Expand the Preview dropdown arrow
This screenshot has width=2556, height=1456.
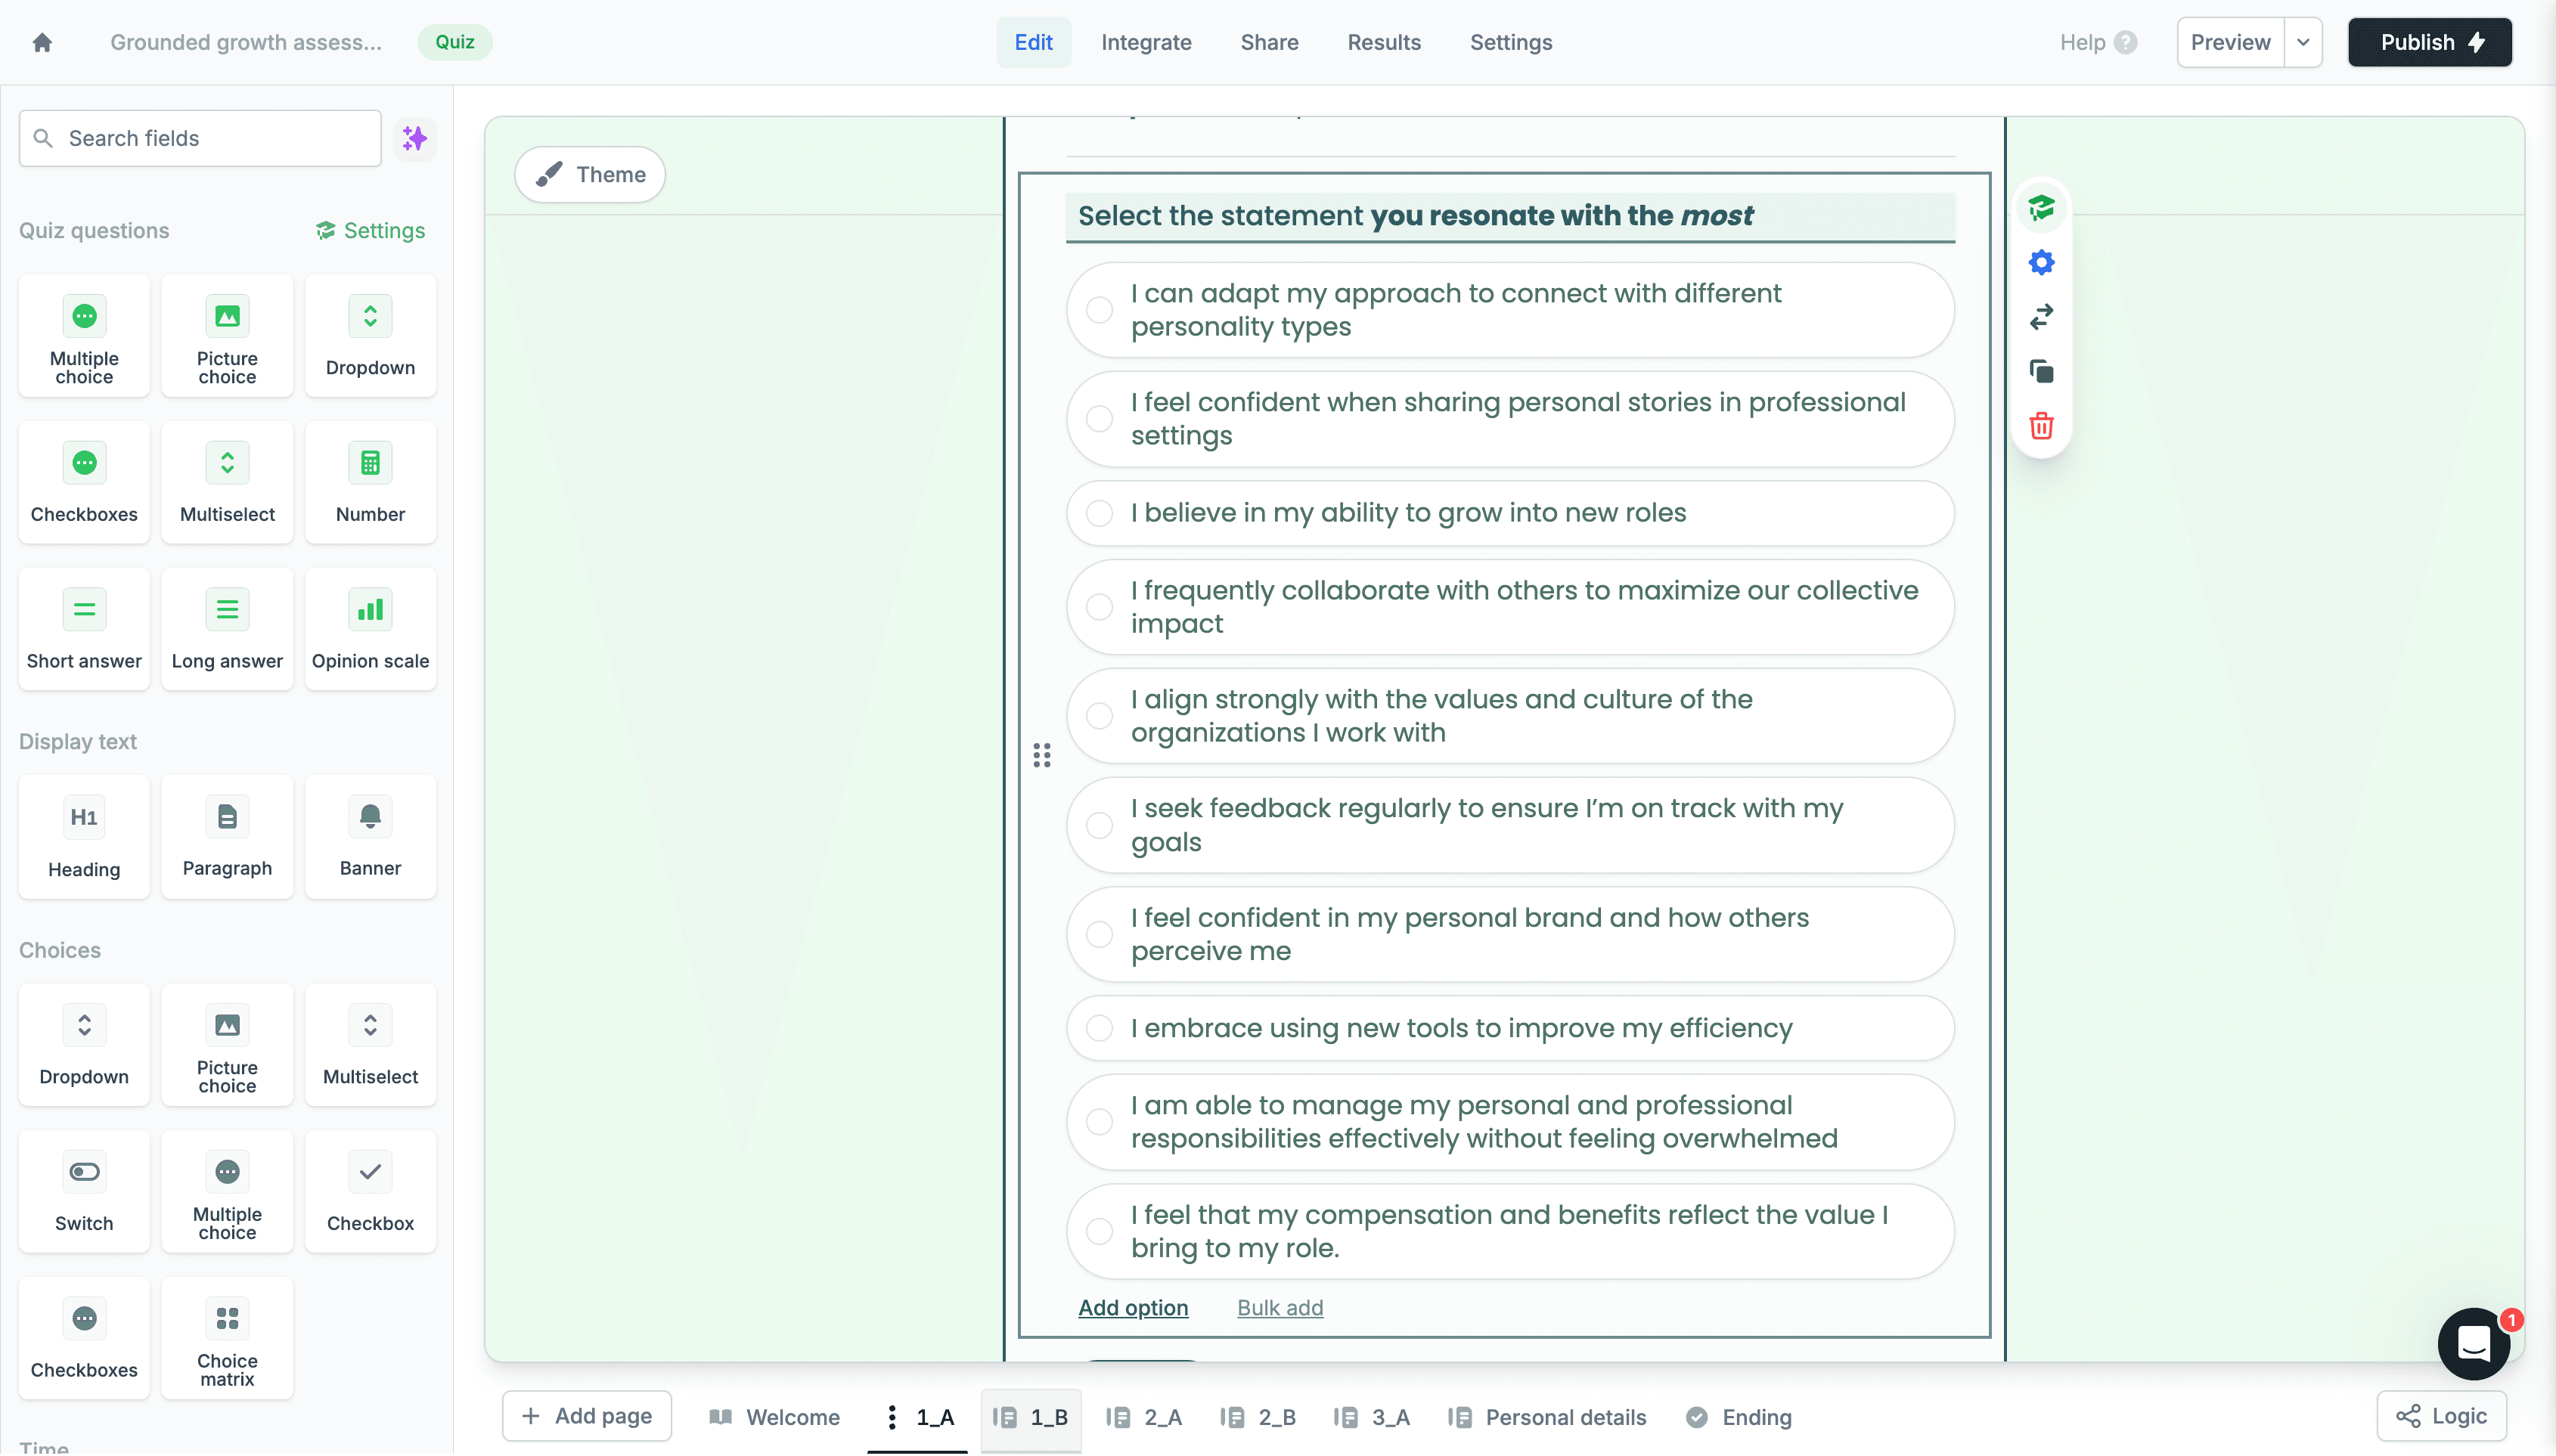click(x=2303, y=42)
